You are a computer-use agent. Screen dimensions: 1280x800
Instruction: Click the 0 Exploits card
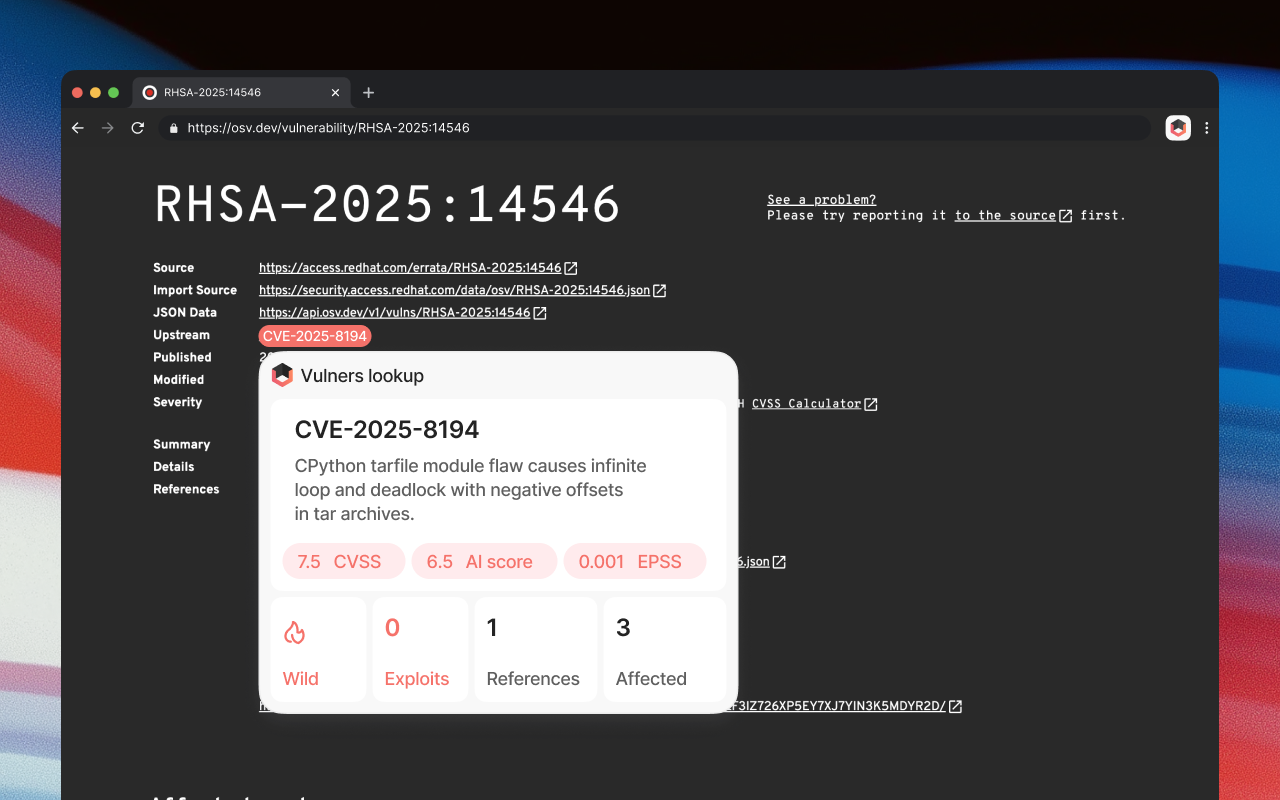[x=420, y=649]
